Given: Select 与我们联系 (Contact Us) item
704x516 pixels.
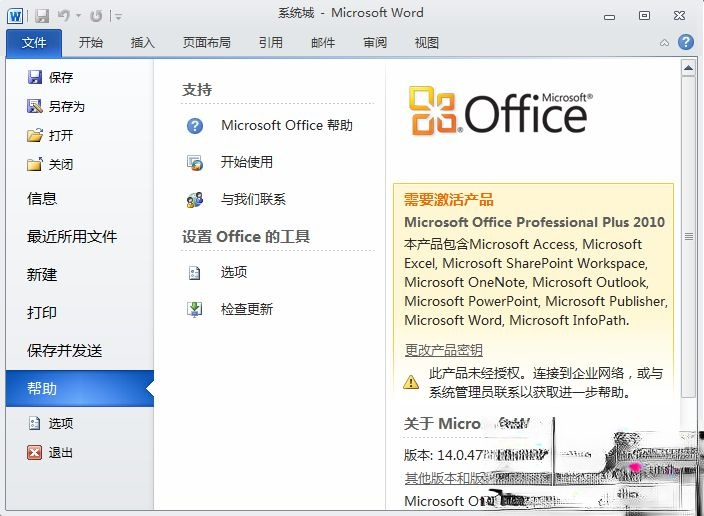Looking at the screenshot, I should 253,199.
